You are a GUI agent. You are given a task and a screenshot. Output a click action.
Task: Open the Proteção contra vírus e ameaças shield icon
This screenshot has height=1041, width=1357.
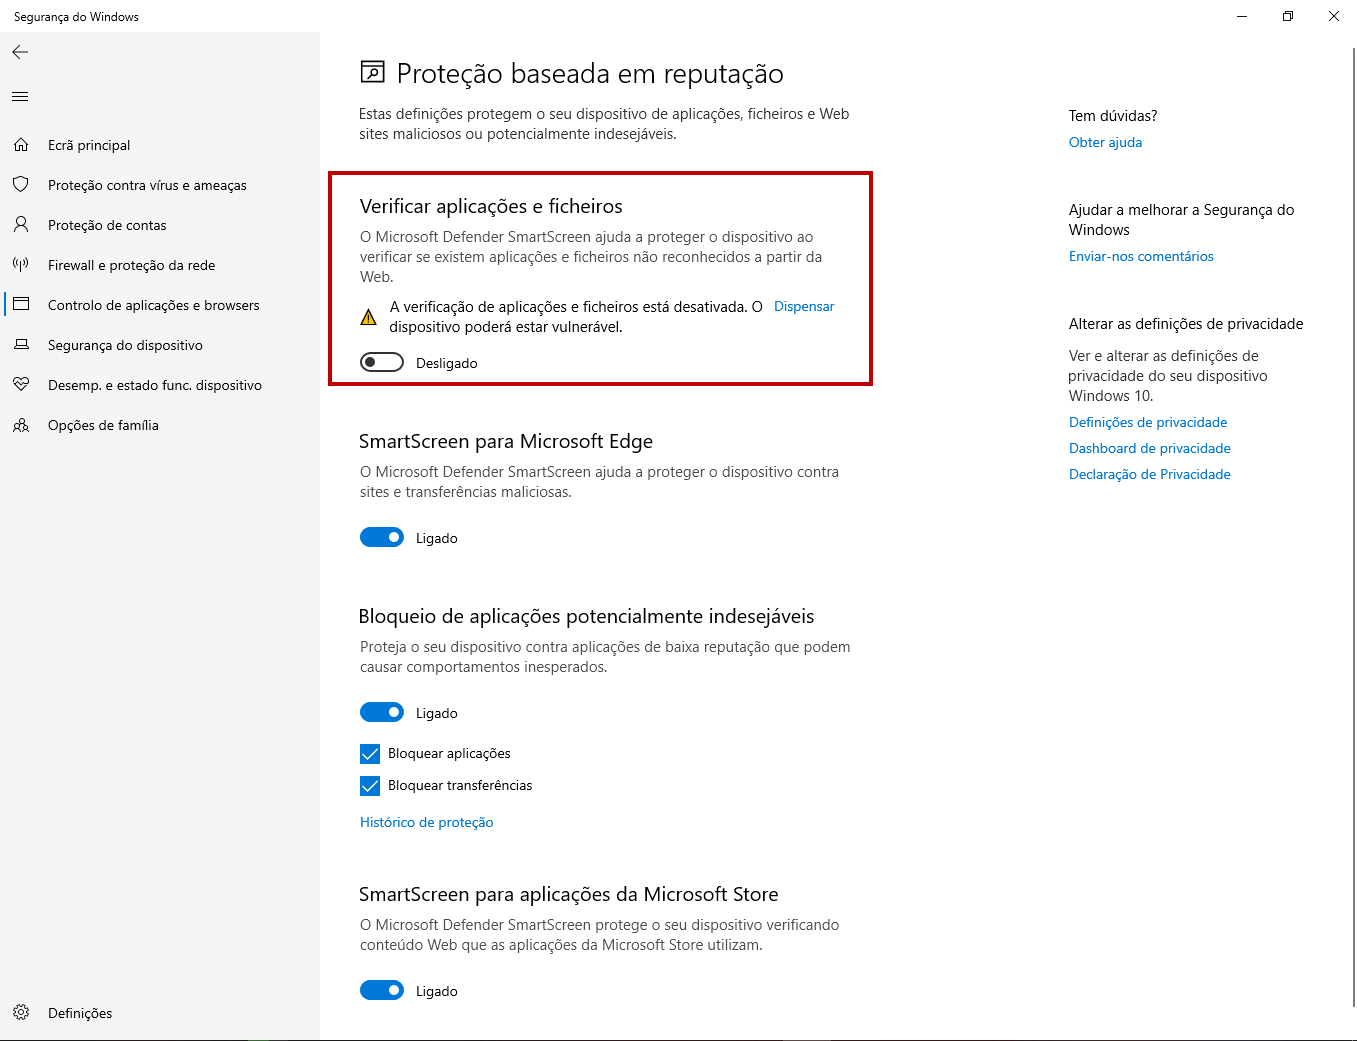(x=21, y=185)
